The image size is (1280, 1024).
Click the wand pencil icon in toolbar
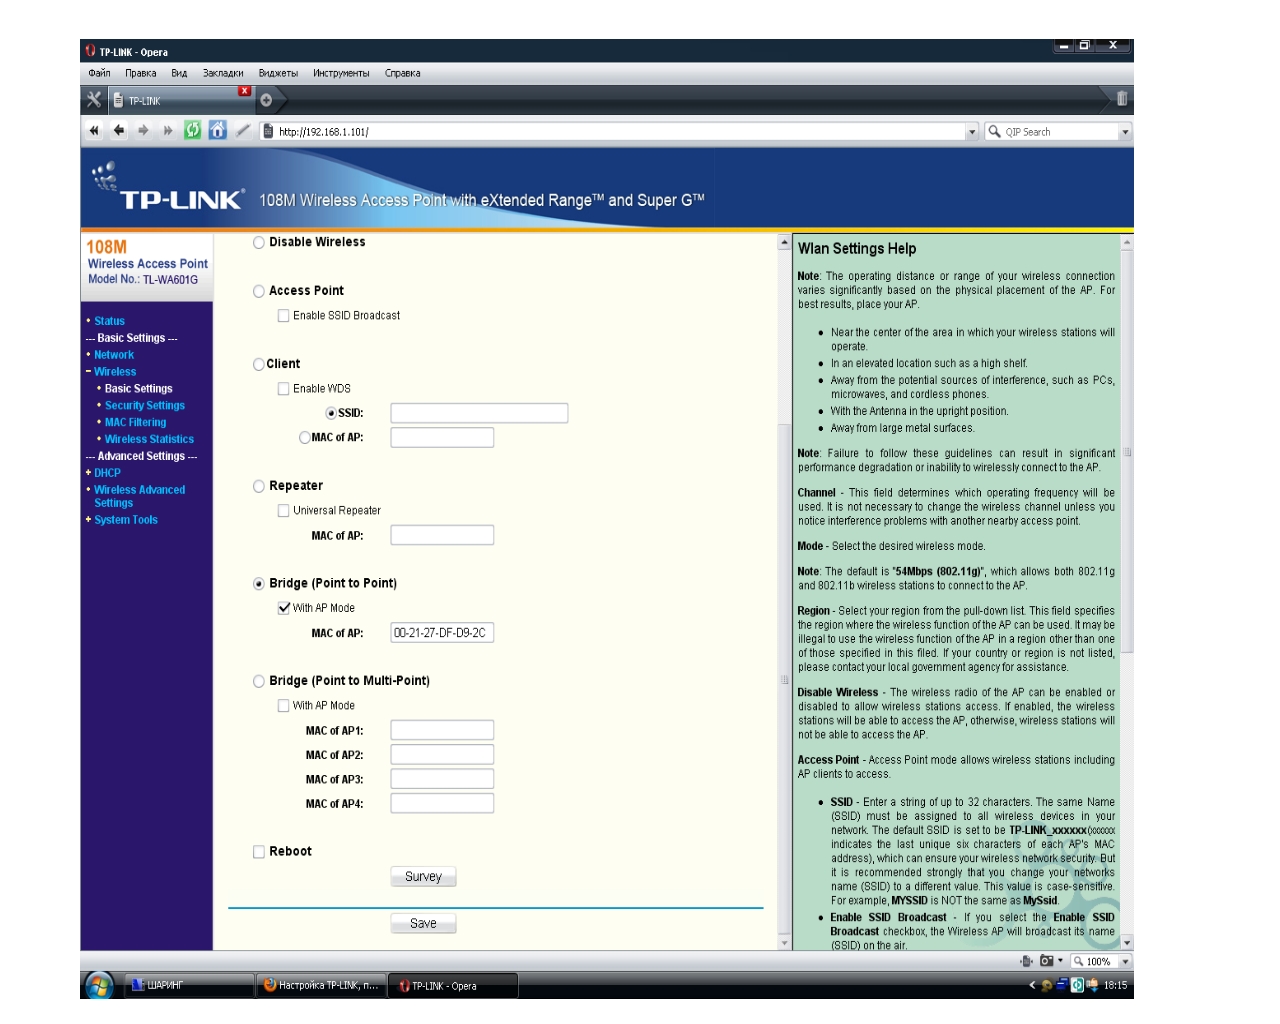click(x=243, y=130)
